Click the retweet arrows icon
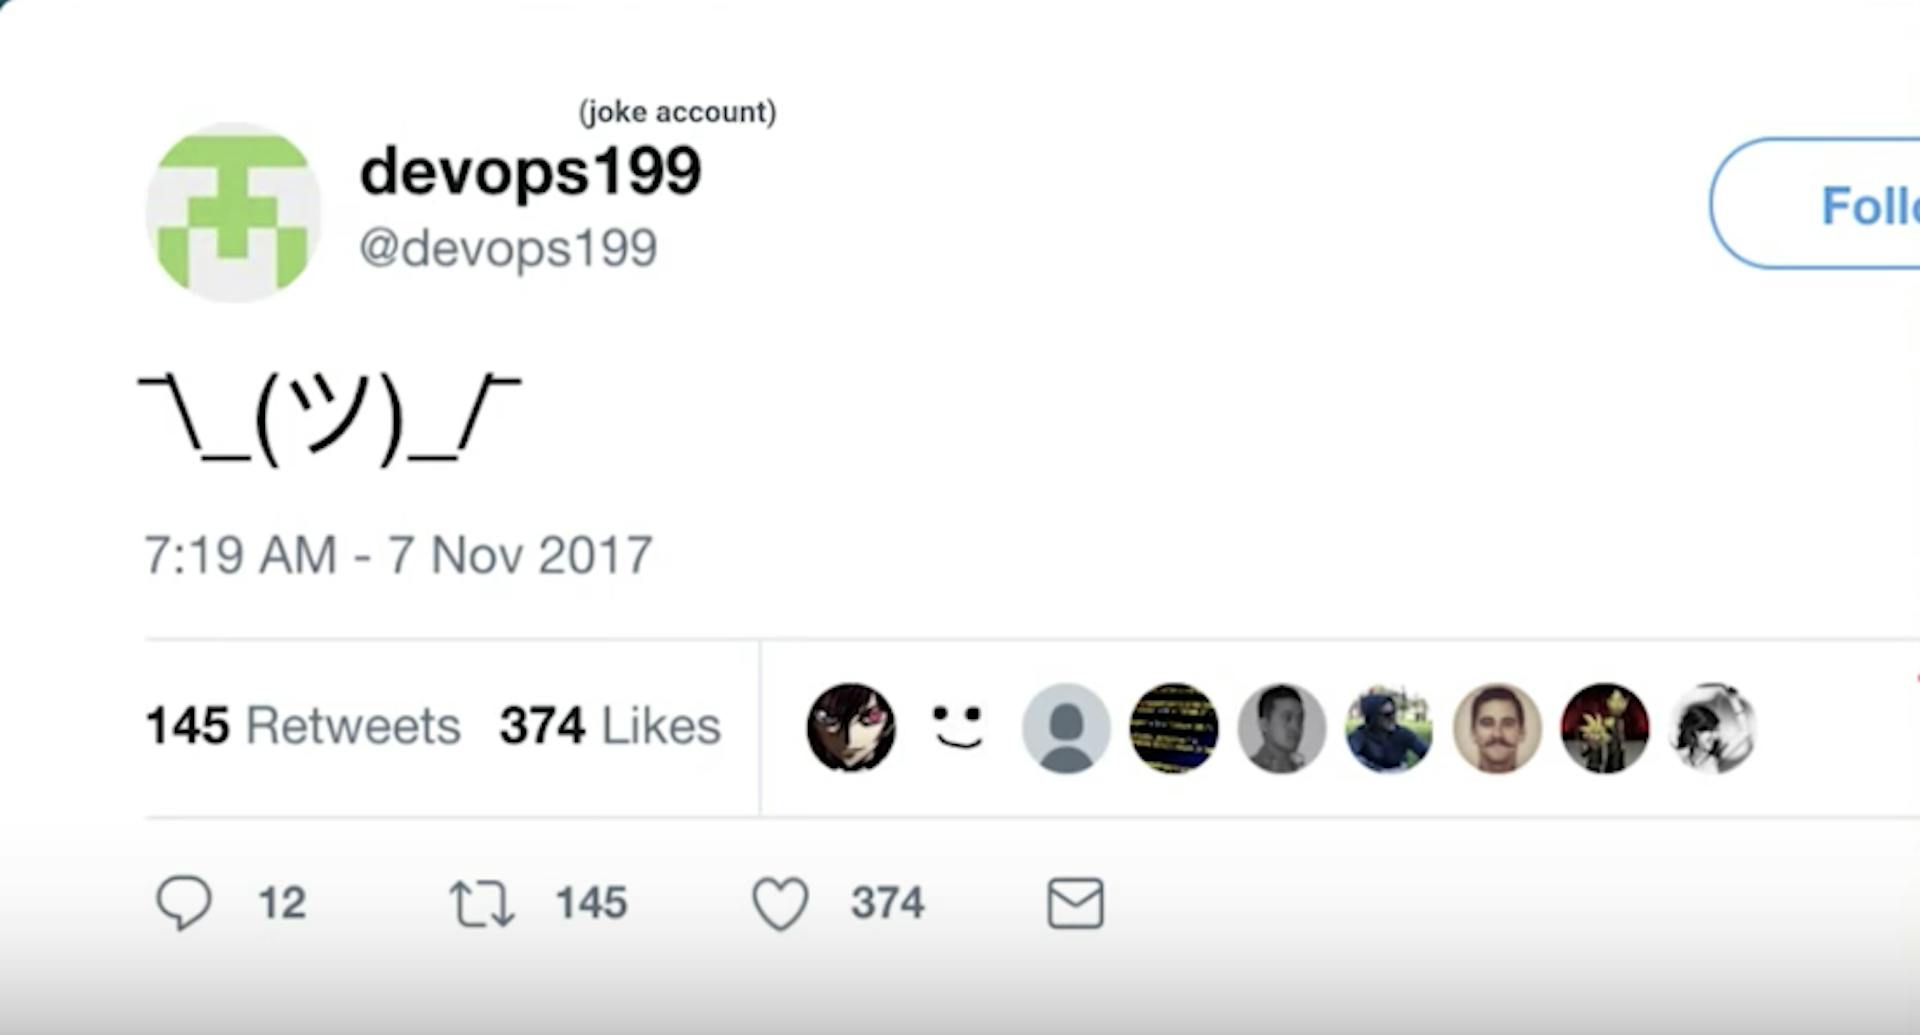This screenshot has height=1035, width=1920. click(x=481, y=904)
